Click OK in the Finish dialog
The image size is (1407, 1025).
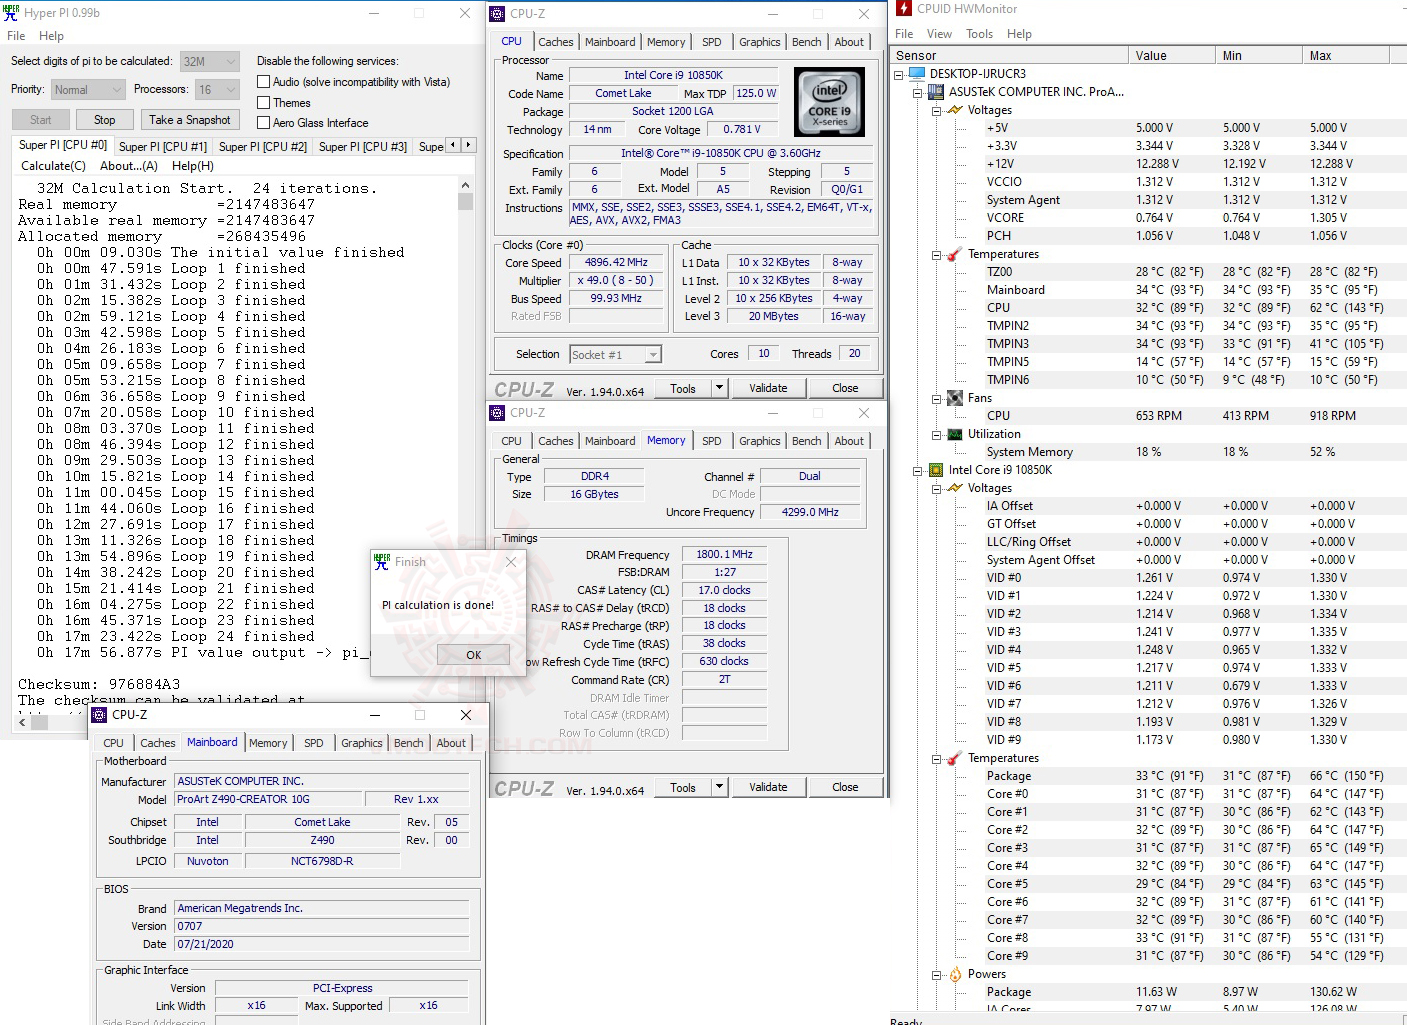[x=474, y=655]
